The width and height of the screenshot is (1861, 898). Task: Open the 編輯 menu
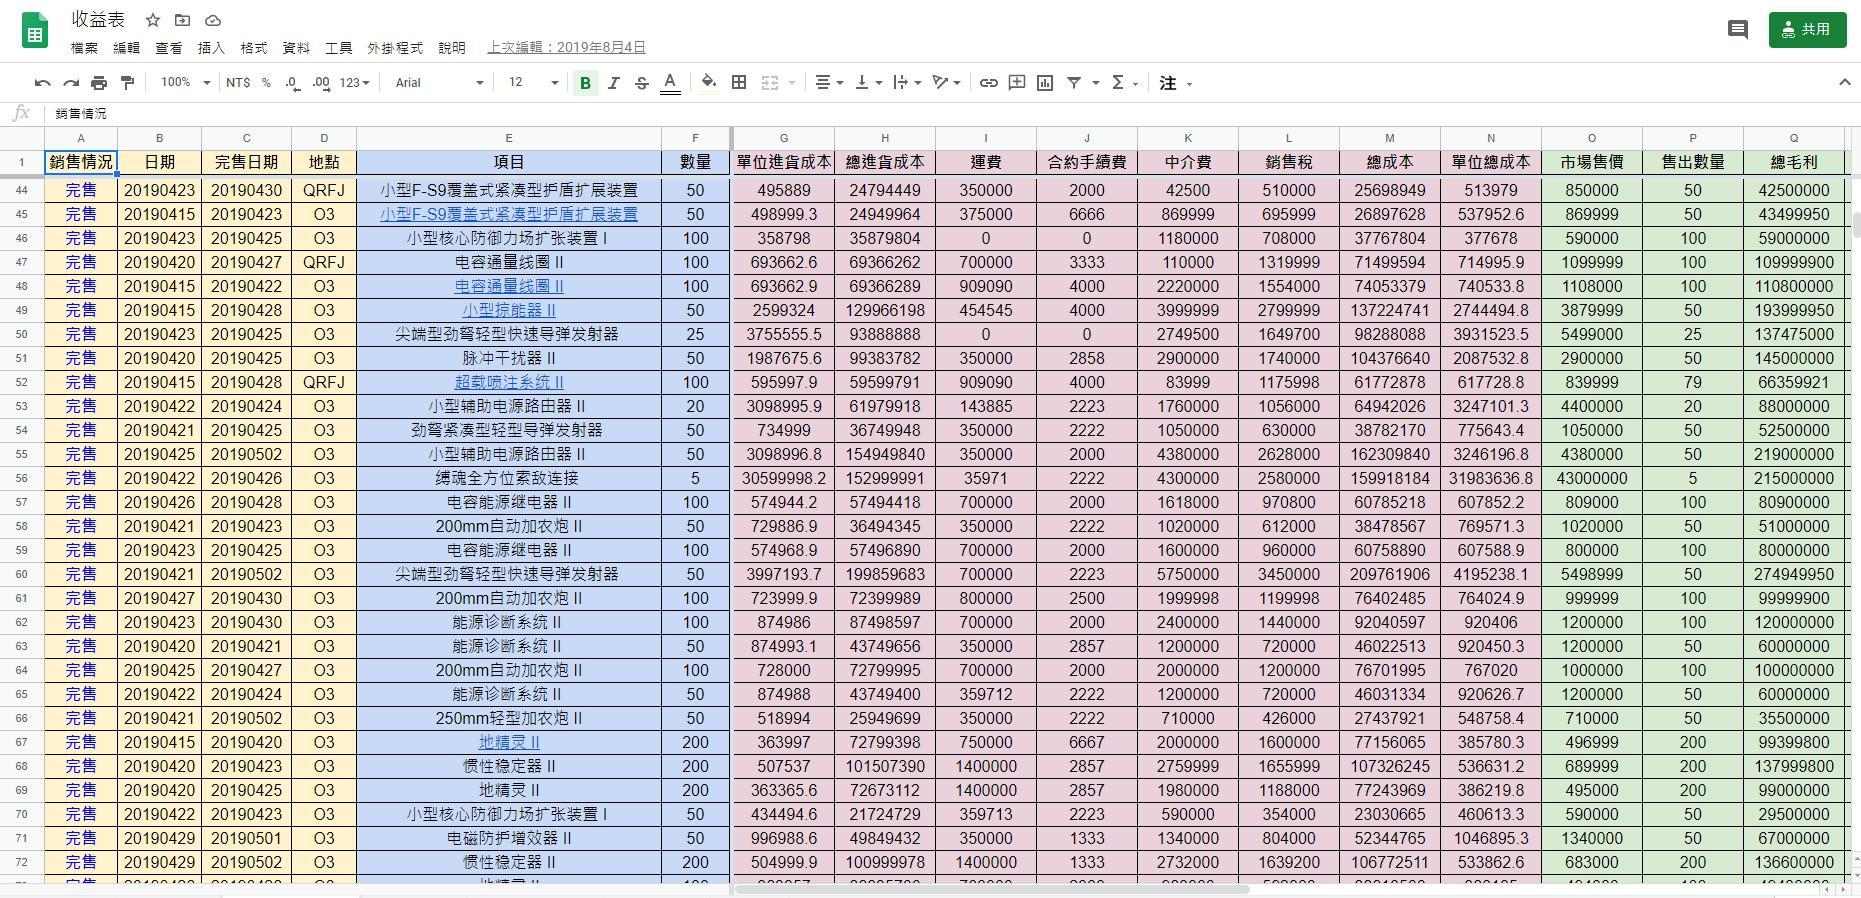[x=126, y=48]
